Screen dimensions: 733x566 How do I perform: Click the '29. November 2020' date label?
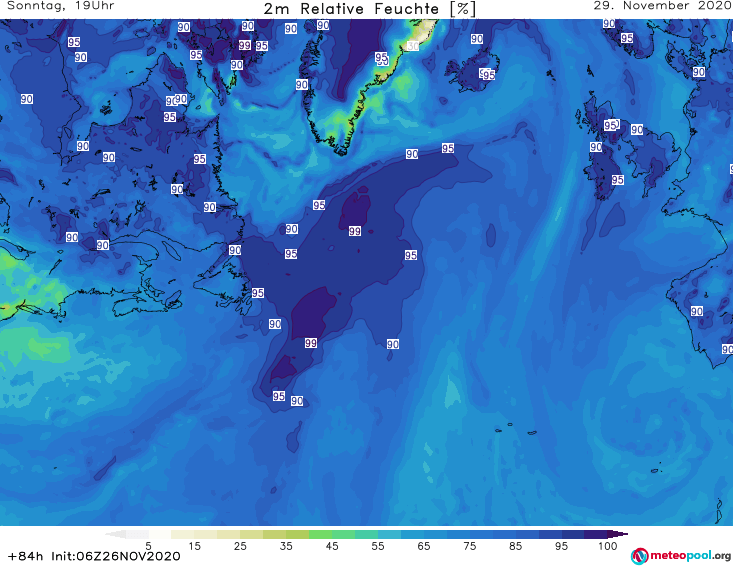click(662, 6)
